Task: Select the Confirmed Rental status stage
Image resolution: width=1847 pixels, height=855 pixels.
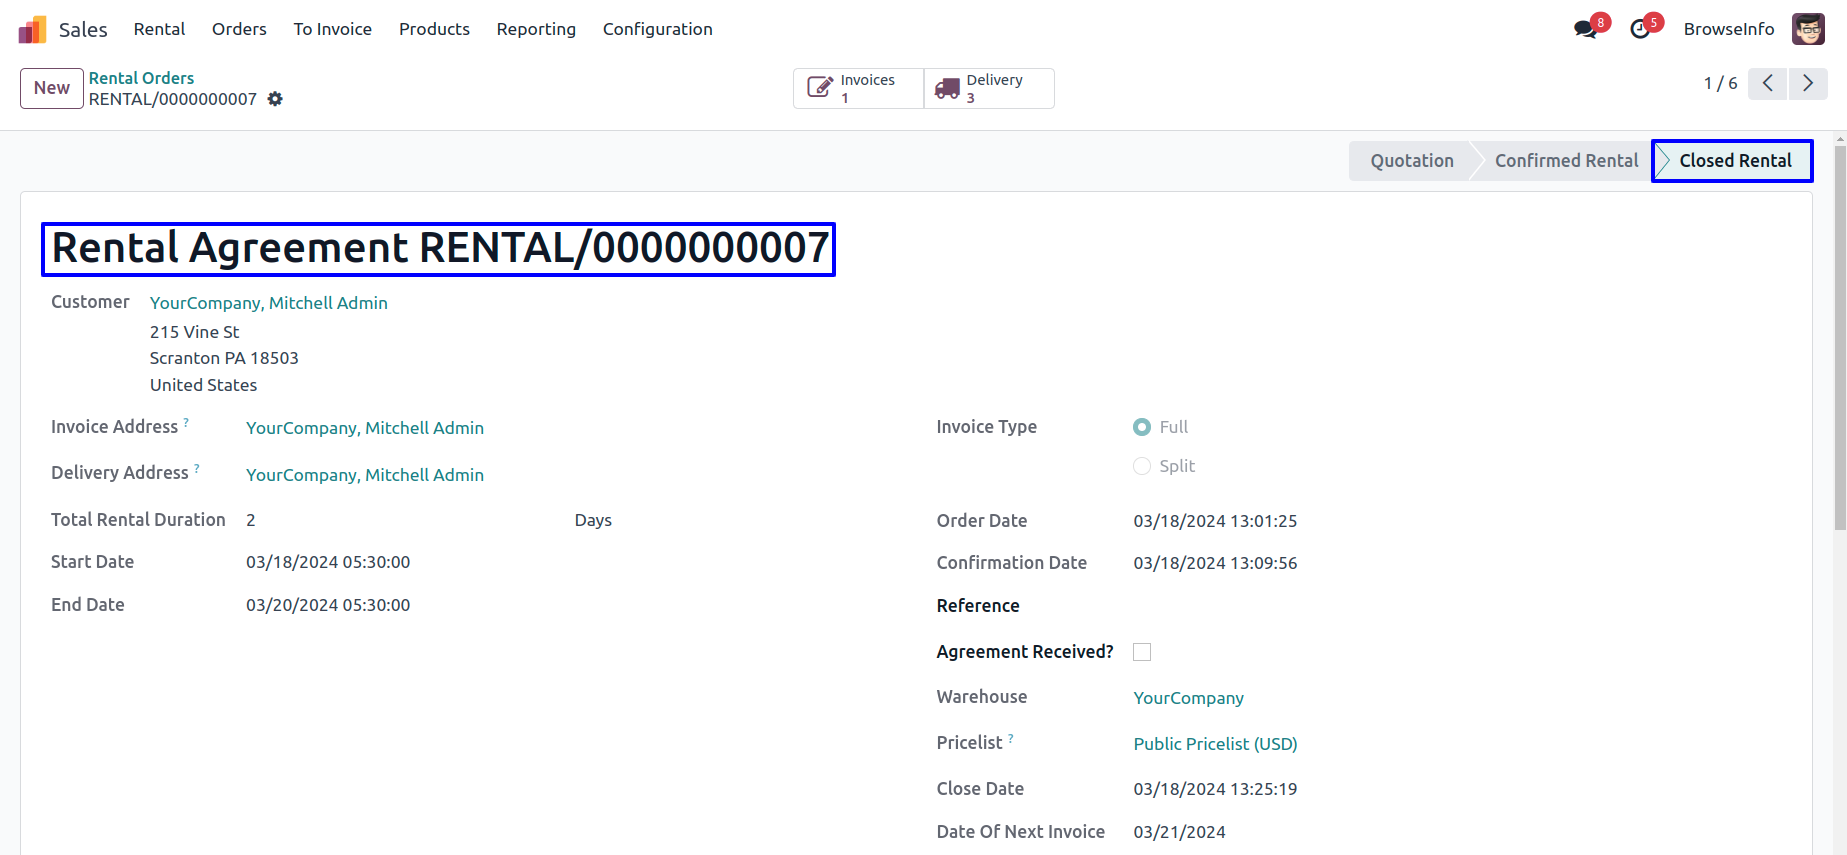Action: [x=1566, y=161]
